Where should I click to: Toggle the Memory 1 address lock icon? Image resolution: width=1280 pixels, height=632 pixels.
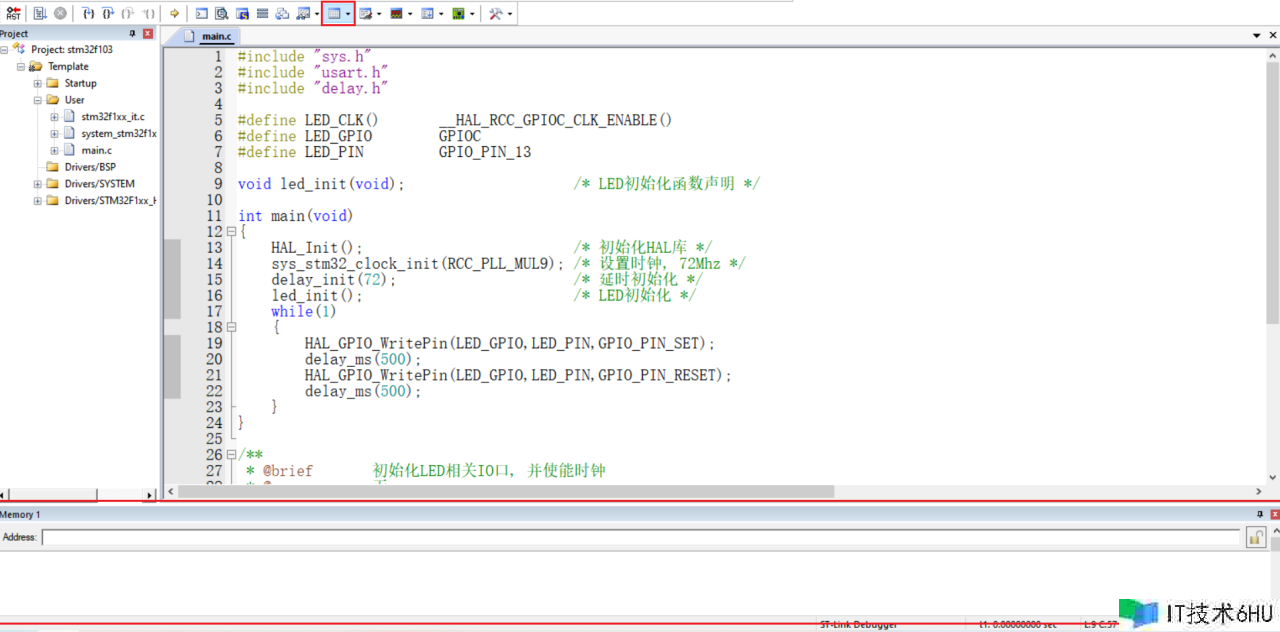click(x=1256, y=538)
